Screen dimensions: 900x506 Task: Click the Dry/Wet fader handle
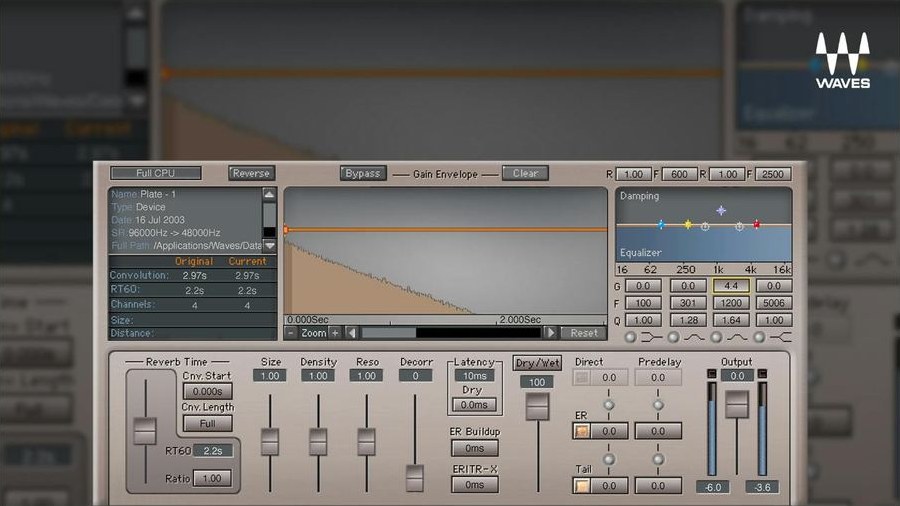click(537, 407)
